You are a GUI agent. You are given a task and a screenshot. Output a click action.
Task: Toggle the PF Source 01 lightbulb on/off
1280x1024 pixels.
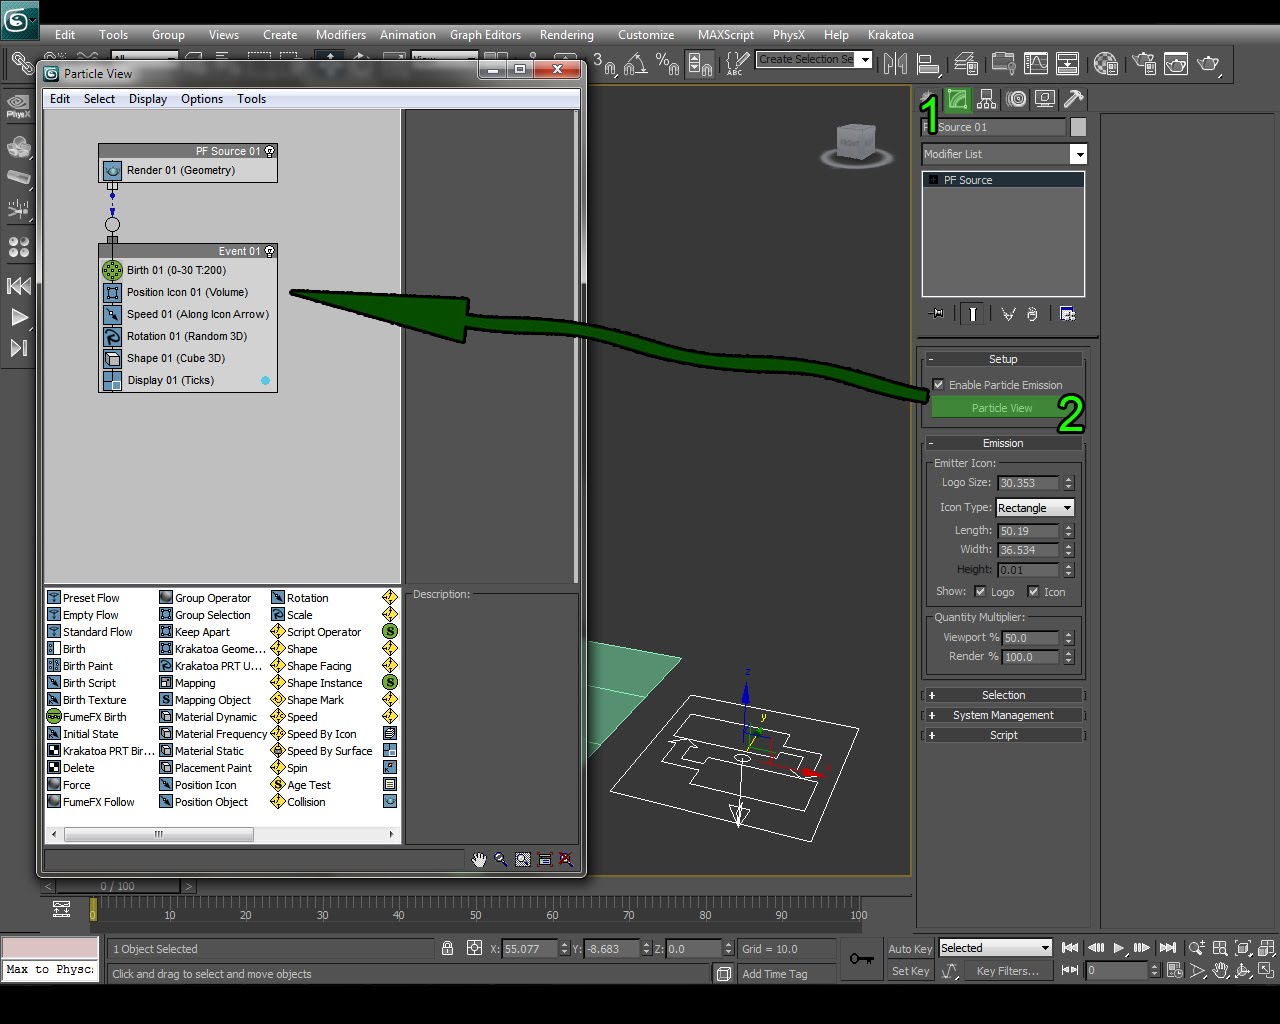pos(270,151)
